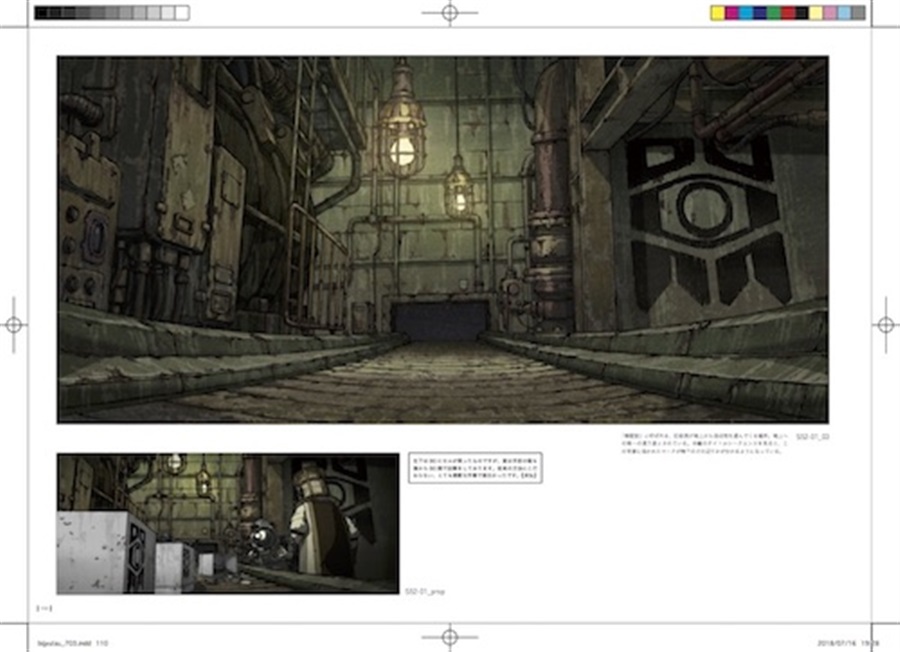Pick the dark blue swatch in color bar
900x652 pixels.
click(760, 13)
